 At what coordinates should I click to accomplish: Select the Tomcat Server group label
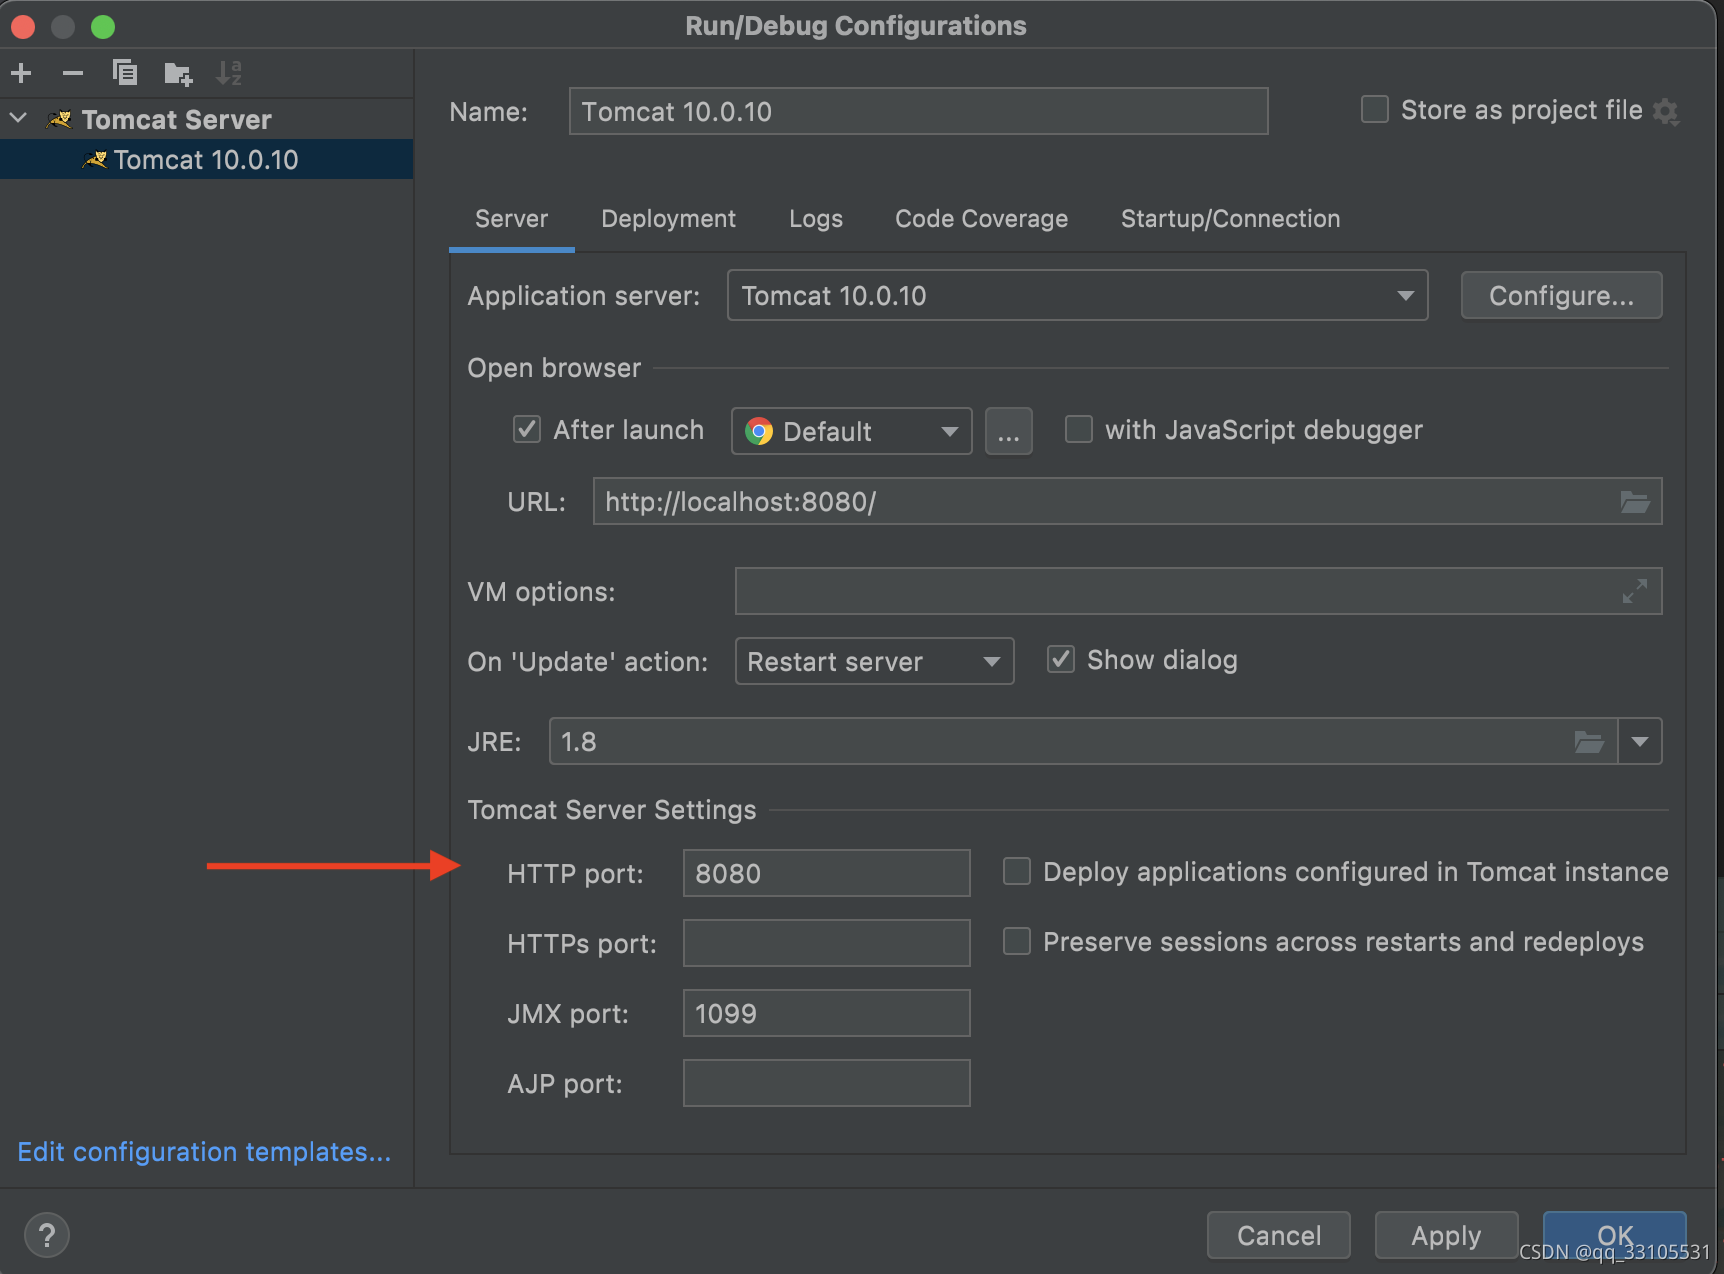176,120
